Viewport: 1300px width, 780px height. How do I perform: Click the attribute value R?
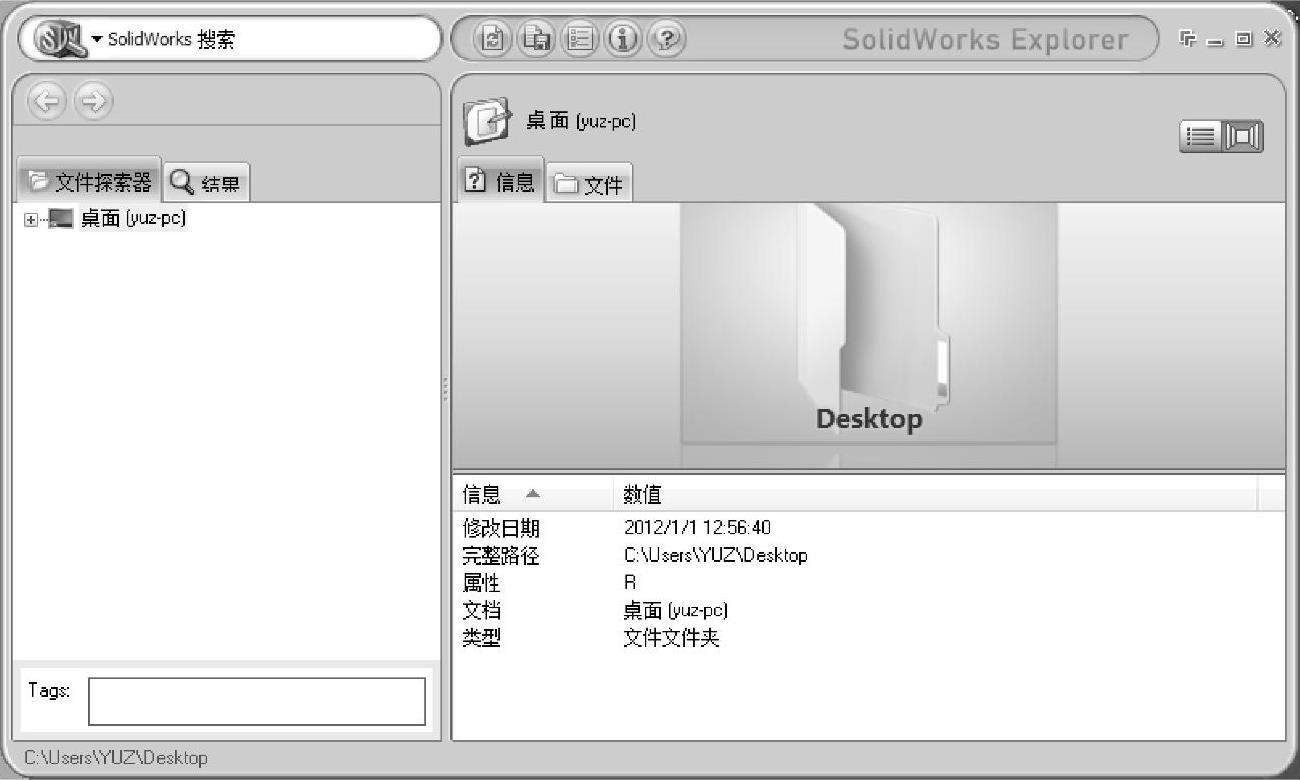pyautogui.click(x=630, y=582)
